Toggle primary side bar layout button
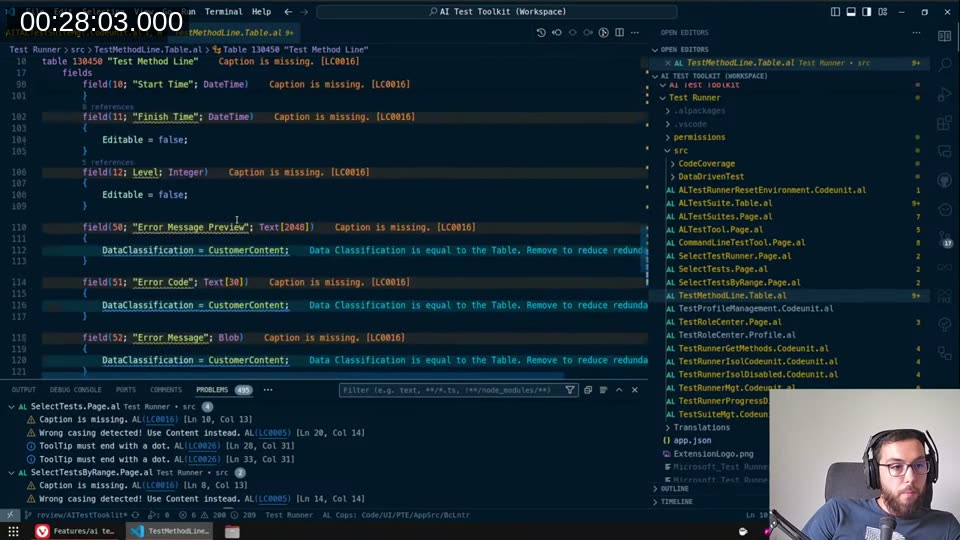Screen dimensions: 960x540 pyautogui.click(x=836, y=12)
